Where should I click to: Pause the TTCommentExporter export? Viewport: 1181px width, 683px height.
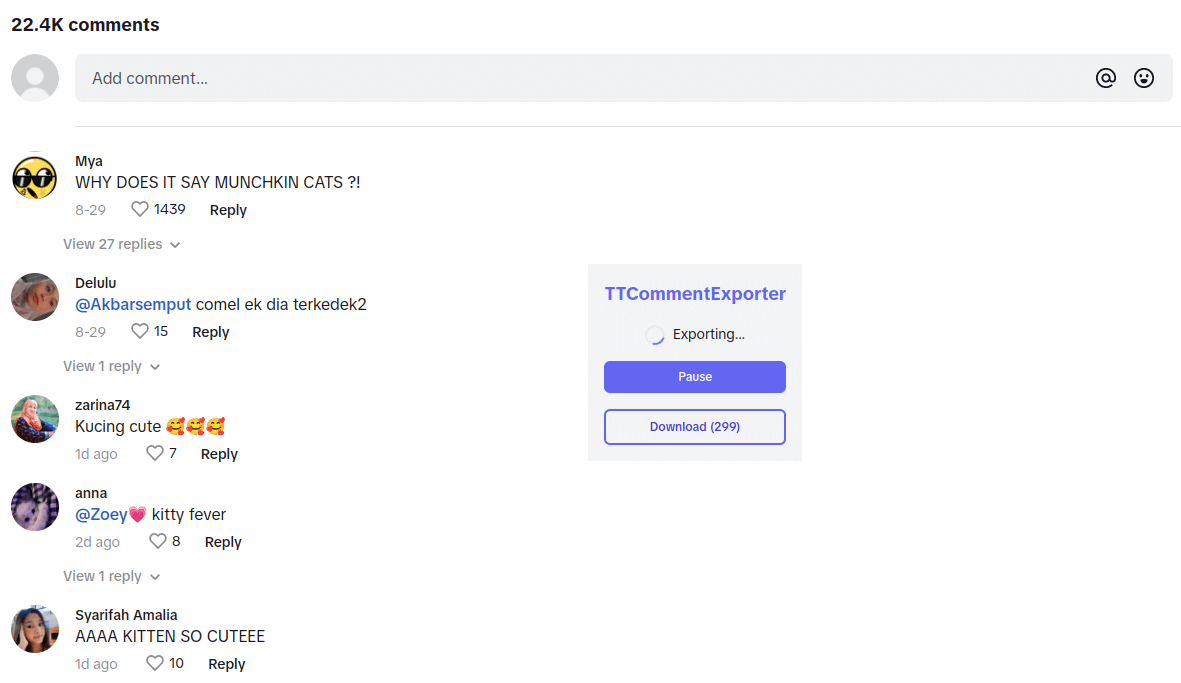coord(694,377)
